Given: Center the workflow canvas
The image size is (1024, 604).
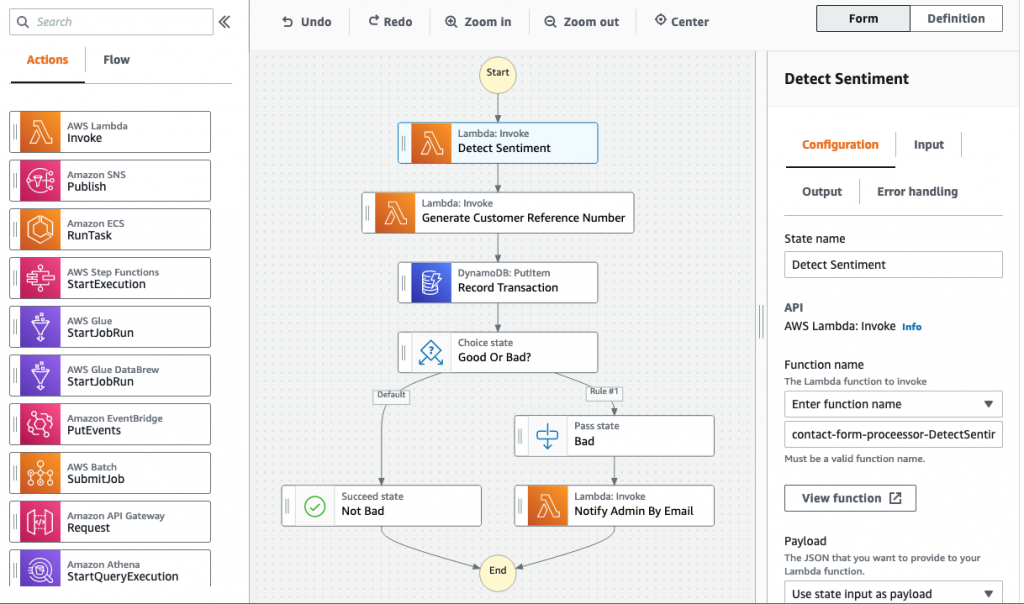Looking at the screenshot, I should 682,22.
